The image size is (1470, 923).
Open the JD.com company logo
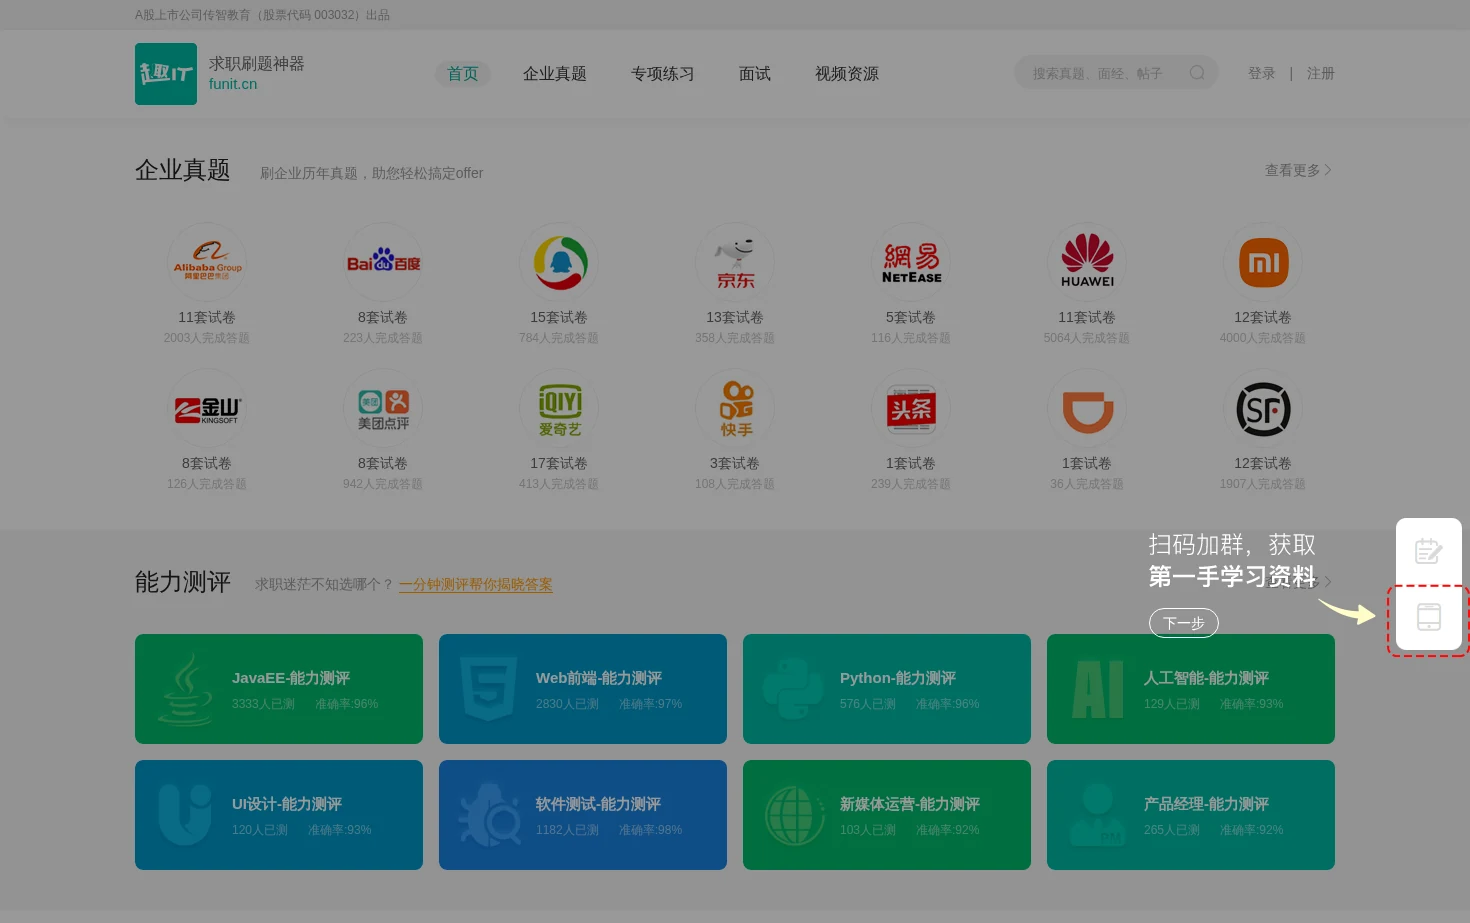735,262
